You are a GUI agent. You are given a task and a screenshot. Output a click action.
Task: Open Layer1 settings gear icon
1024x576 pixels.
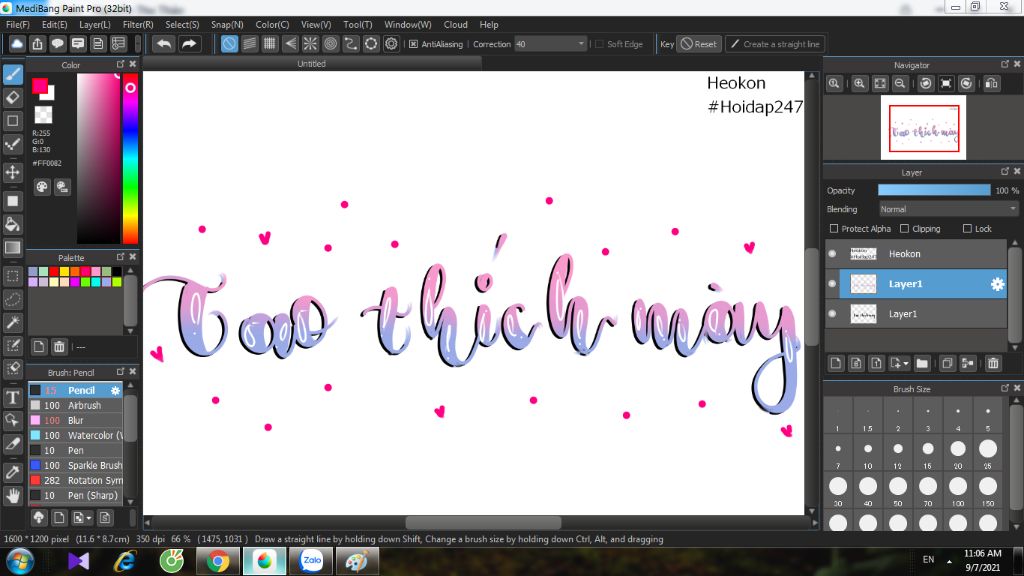click(x=997, y=284)
